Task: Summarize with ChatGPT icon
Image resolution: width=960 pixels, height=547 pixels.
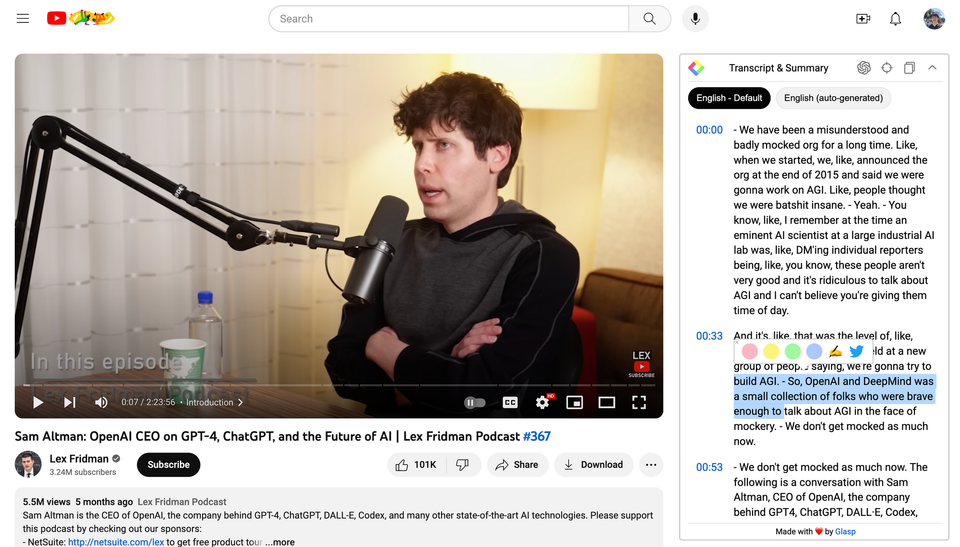Action: coord(863,68)
